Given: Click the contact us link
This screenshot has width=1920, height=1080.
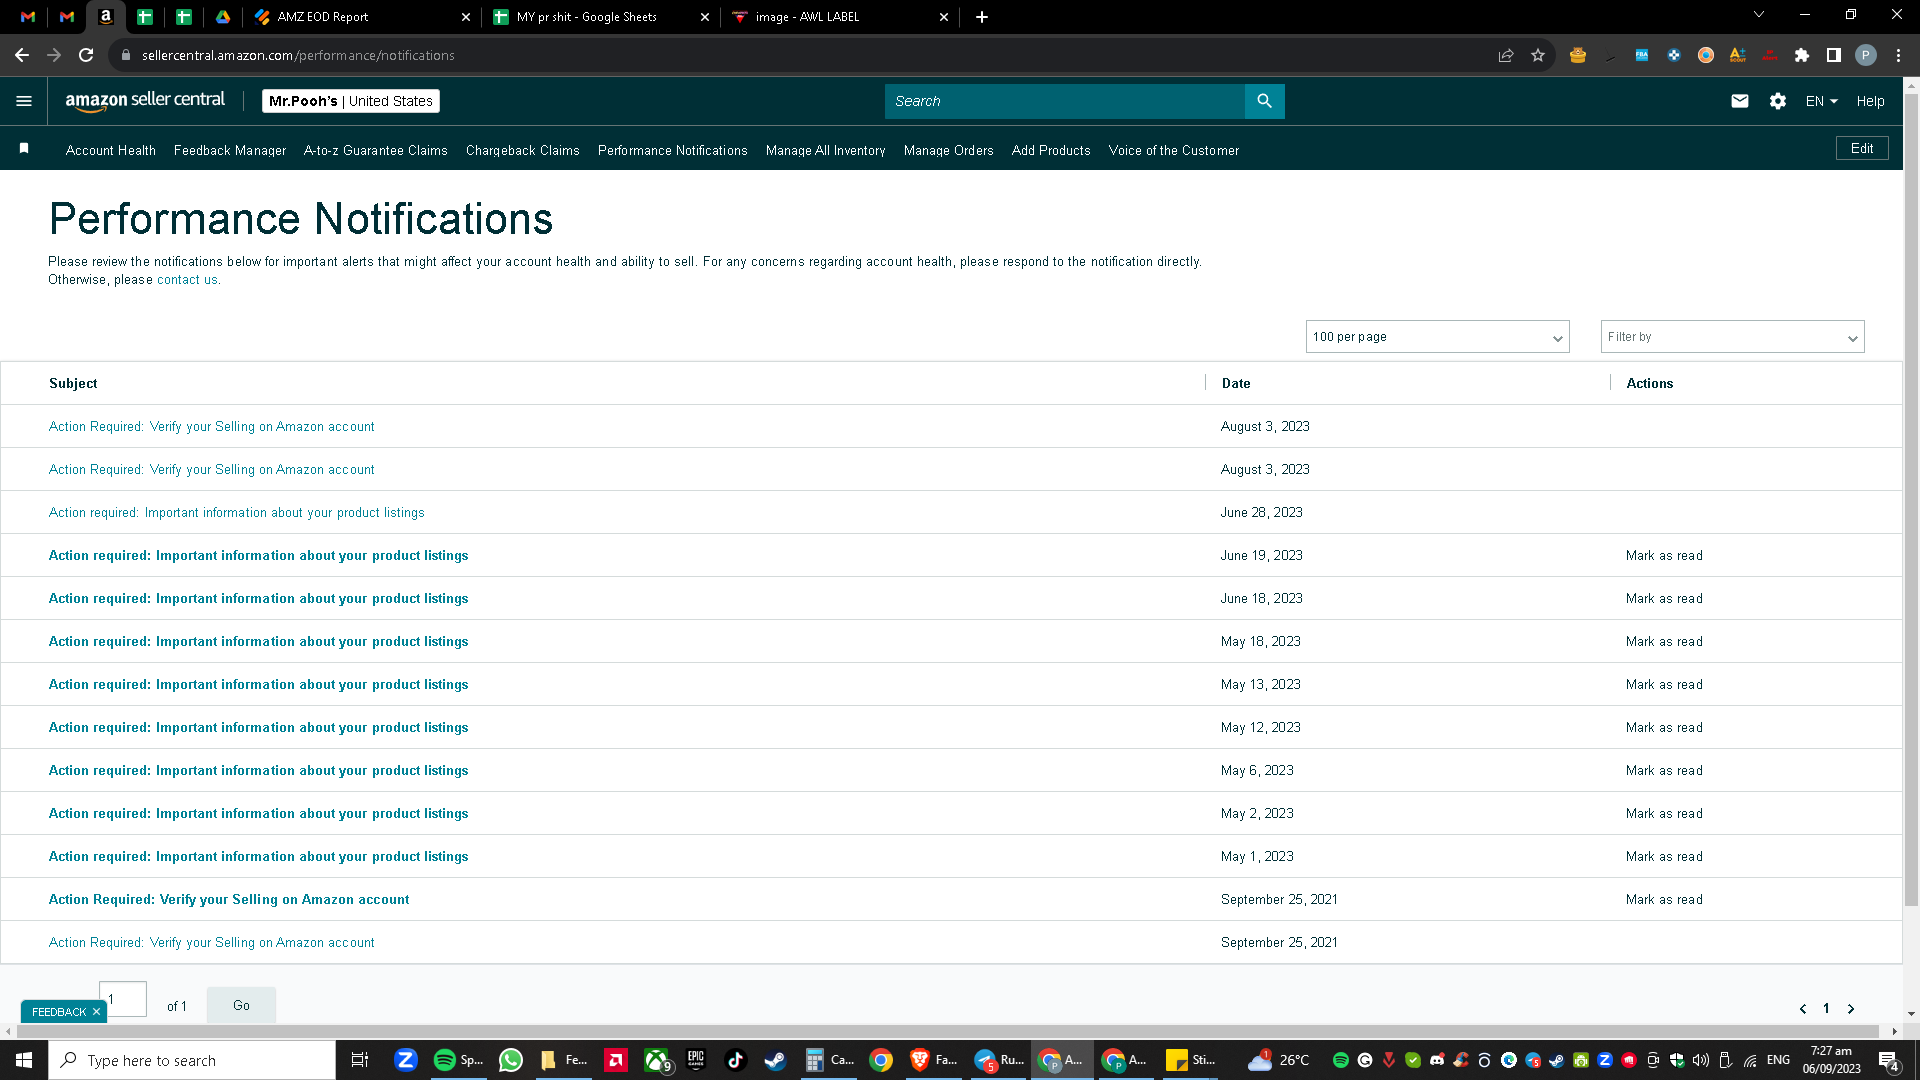Looking at the screenshot, I should (x=187, y=280).
